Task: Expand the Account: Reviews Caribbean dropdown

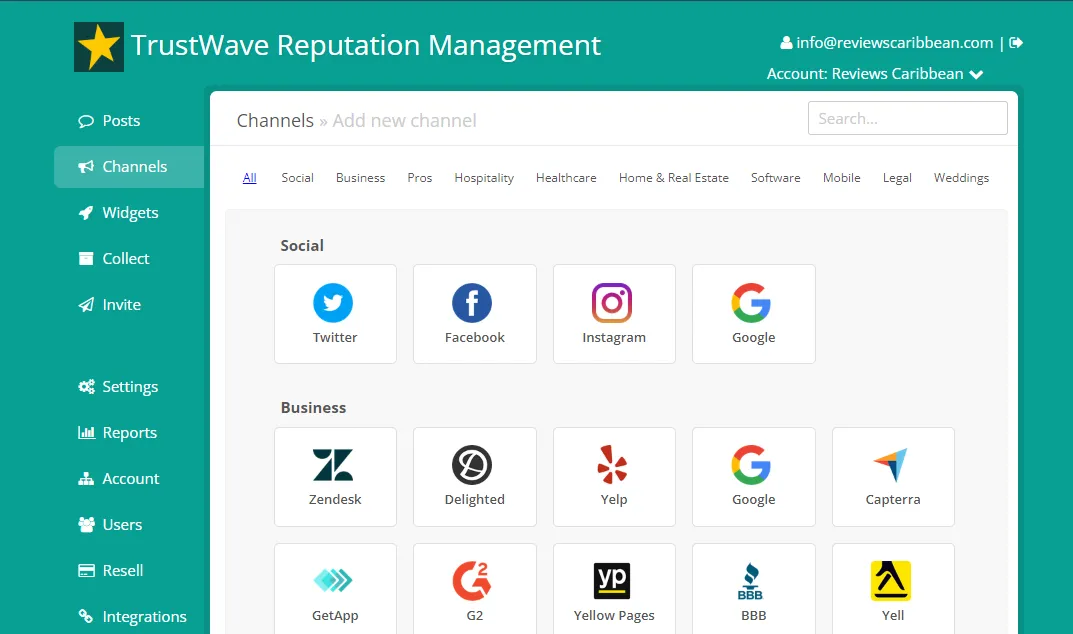Action: pyautogui.click(x=875, y=74)
